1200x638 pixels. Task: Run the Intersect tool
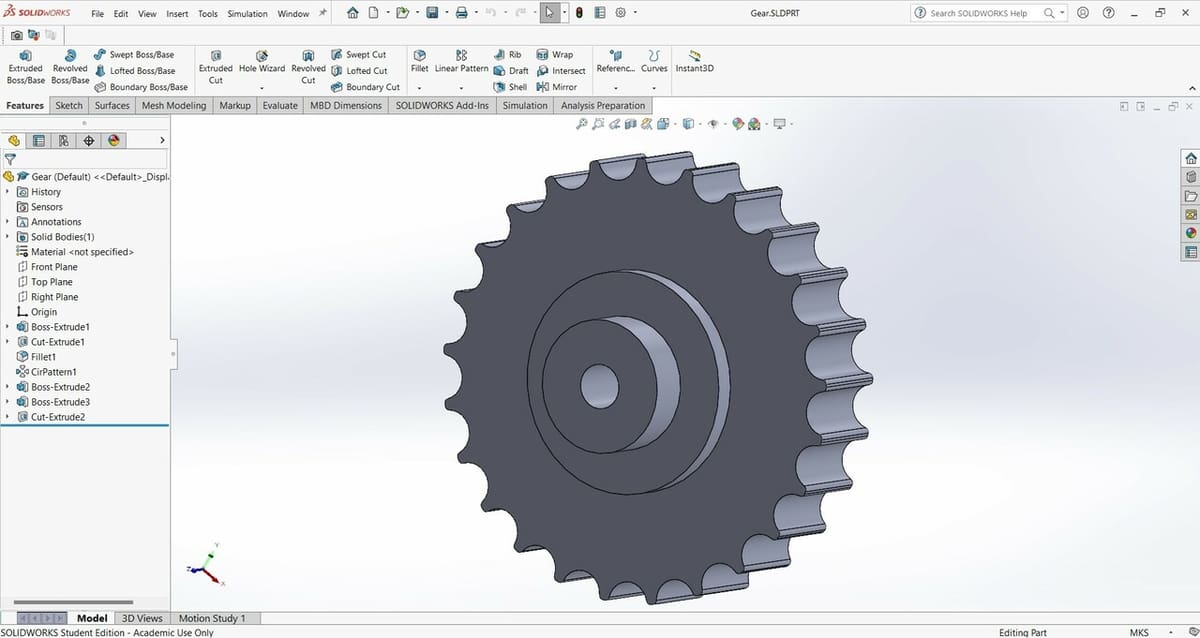(x=561, y=71)
